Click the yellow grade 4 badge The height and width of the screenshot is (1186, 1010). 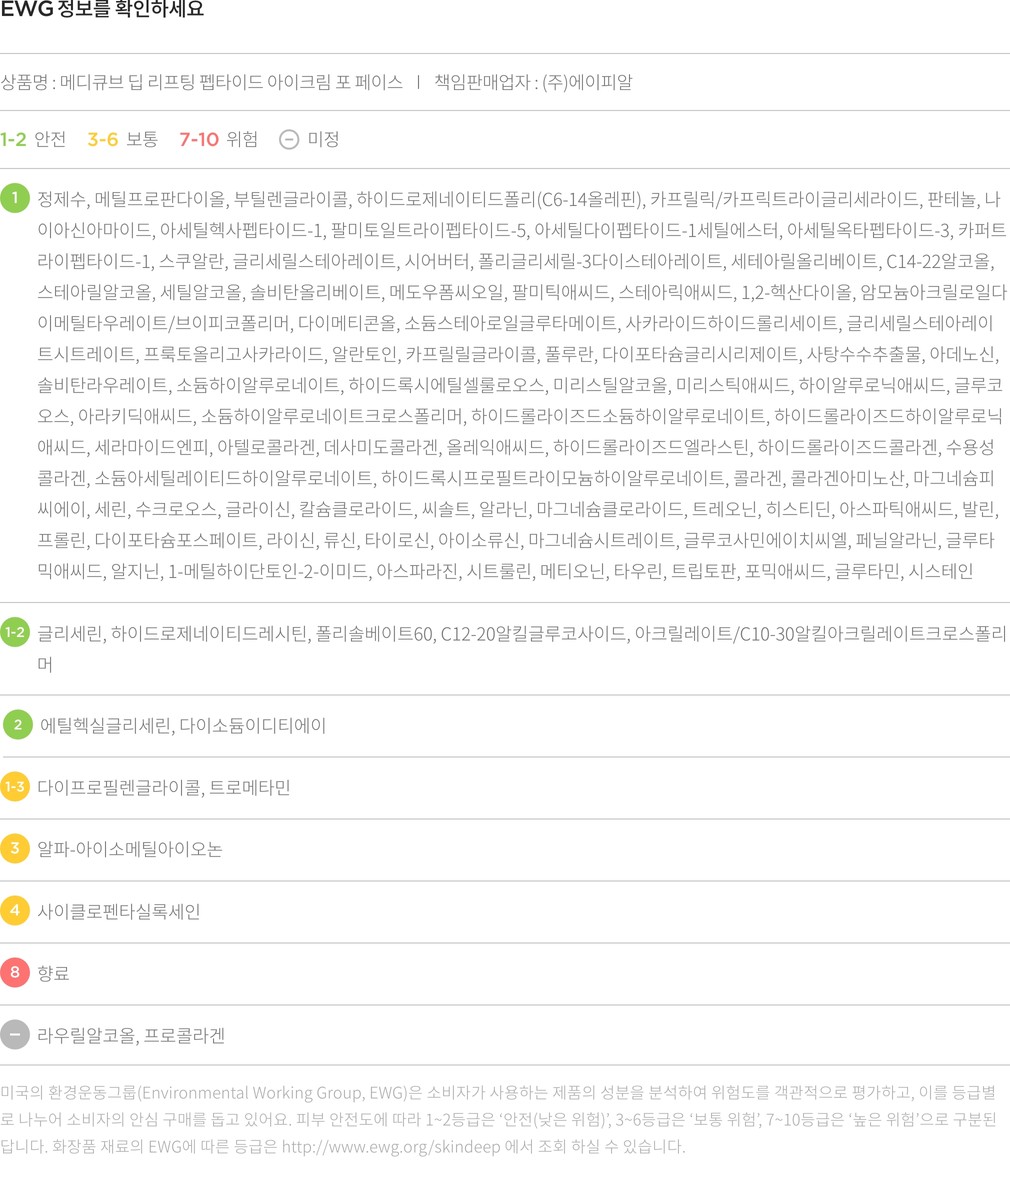[x=15, y=911]
